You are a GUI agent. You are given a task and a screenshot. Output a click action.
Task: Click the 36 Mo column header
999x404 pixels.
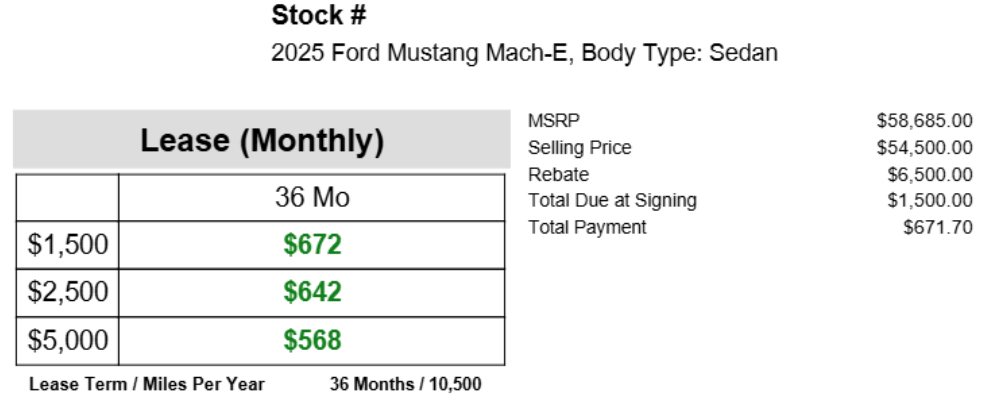click(x=312, y=198)
